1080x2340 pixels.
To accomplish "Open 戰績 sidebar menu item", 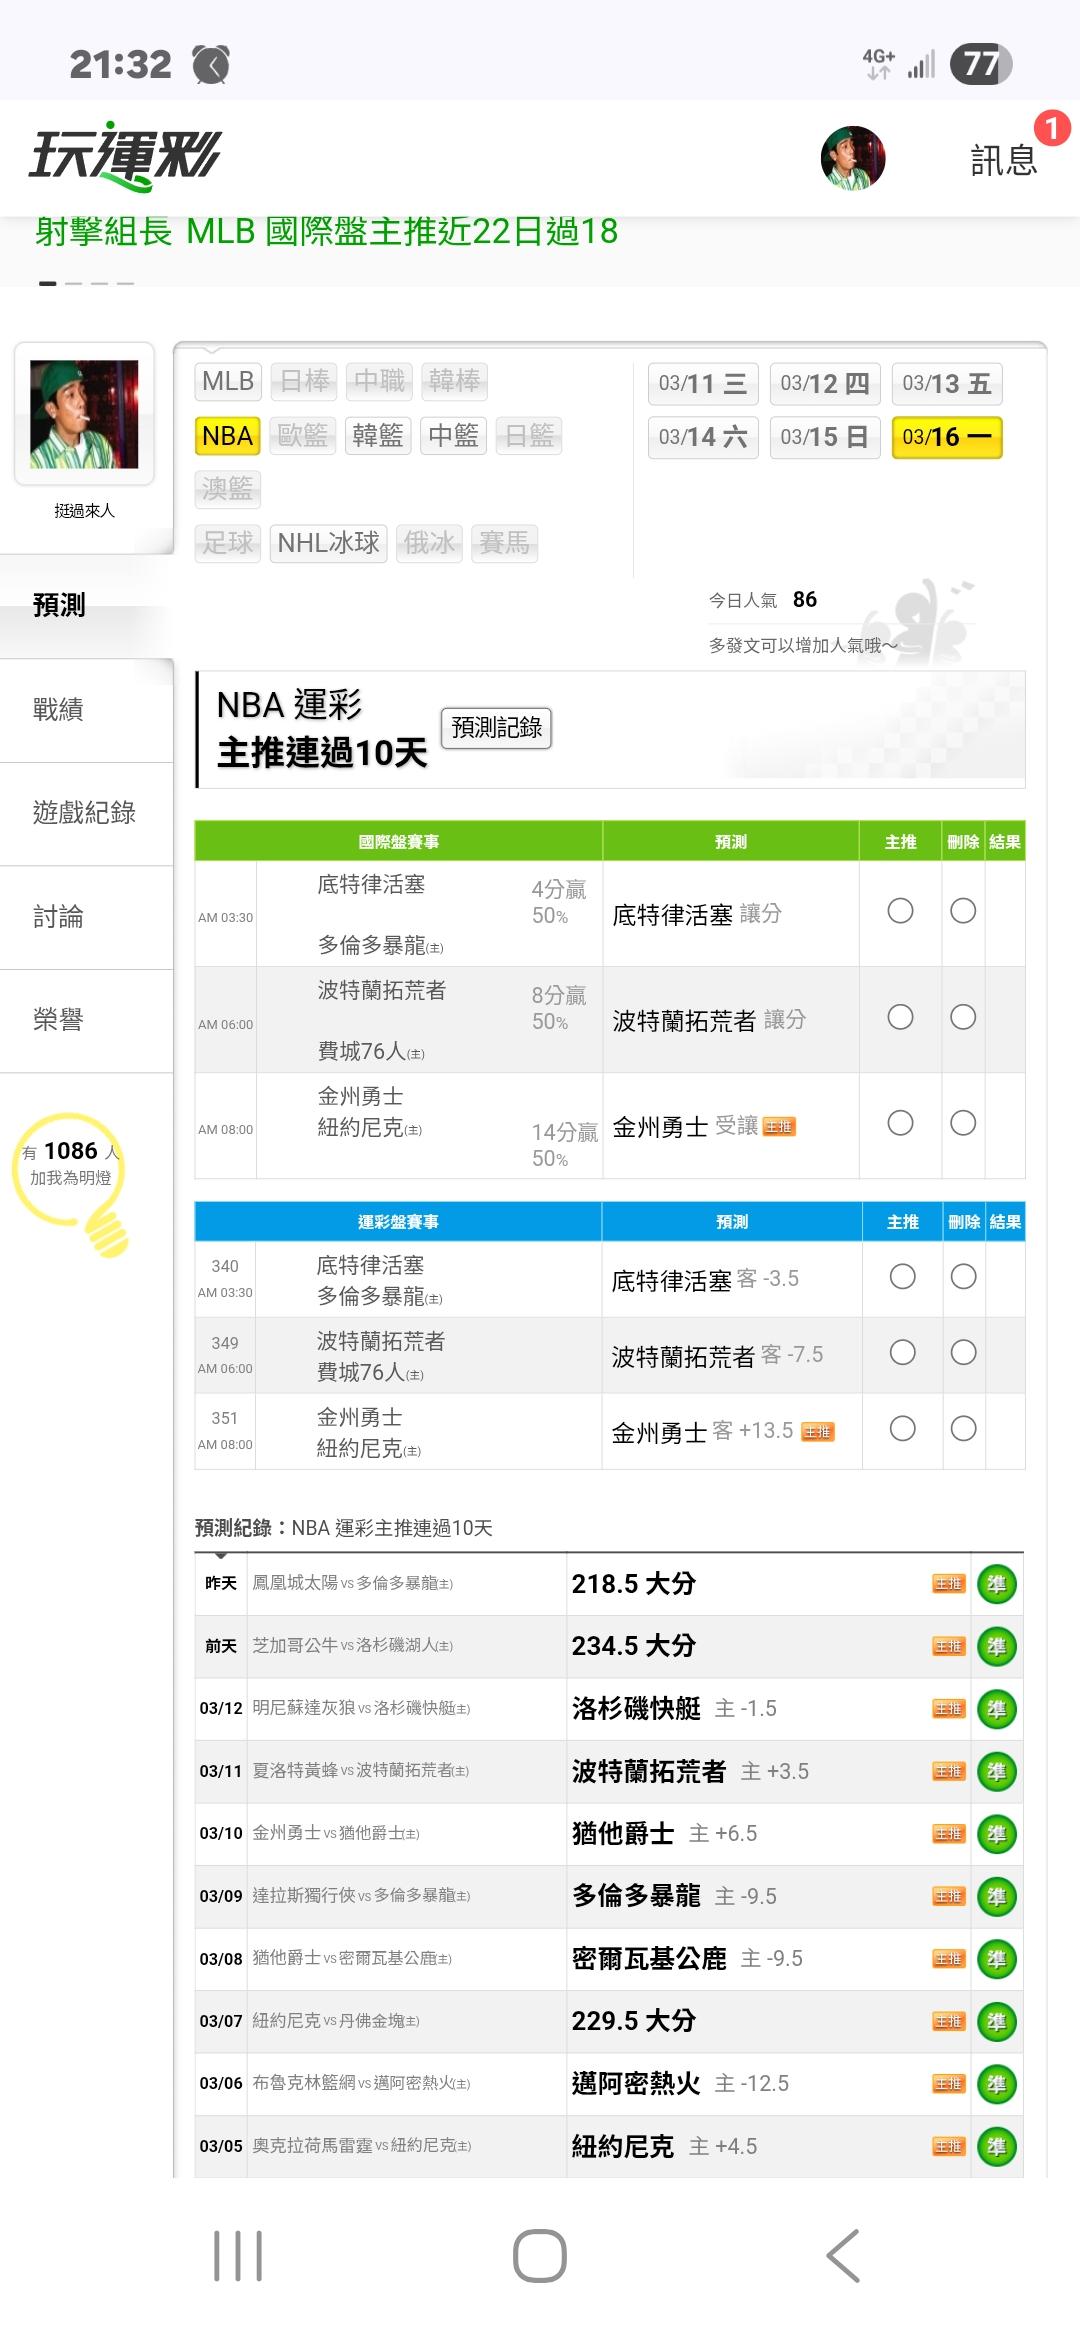I will (x=86, y=710).
